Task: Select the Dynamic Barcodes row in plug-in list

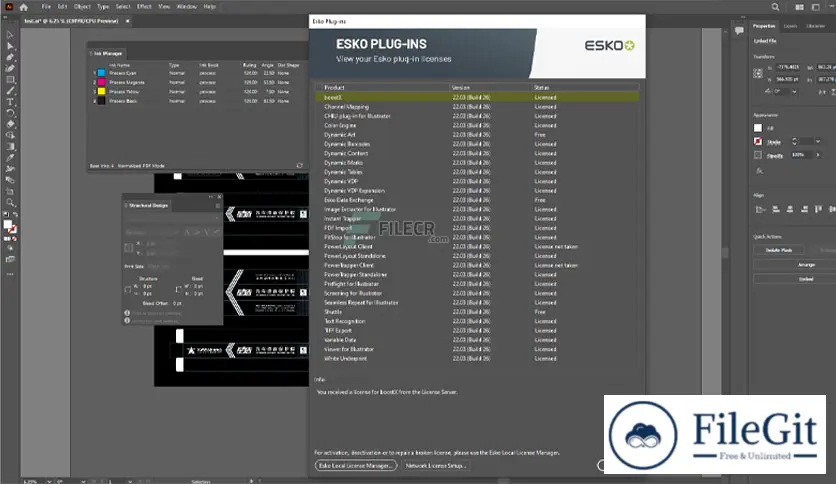Action: coord(477,144)
